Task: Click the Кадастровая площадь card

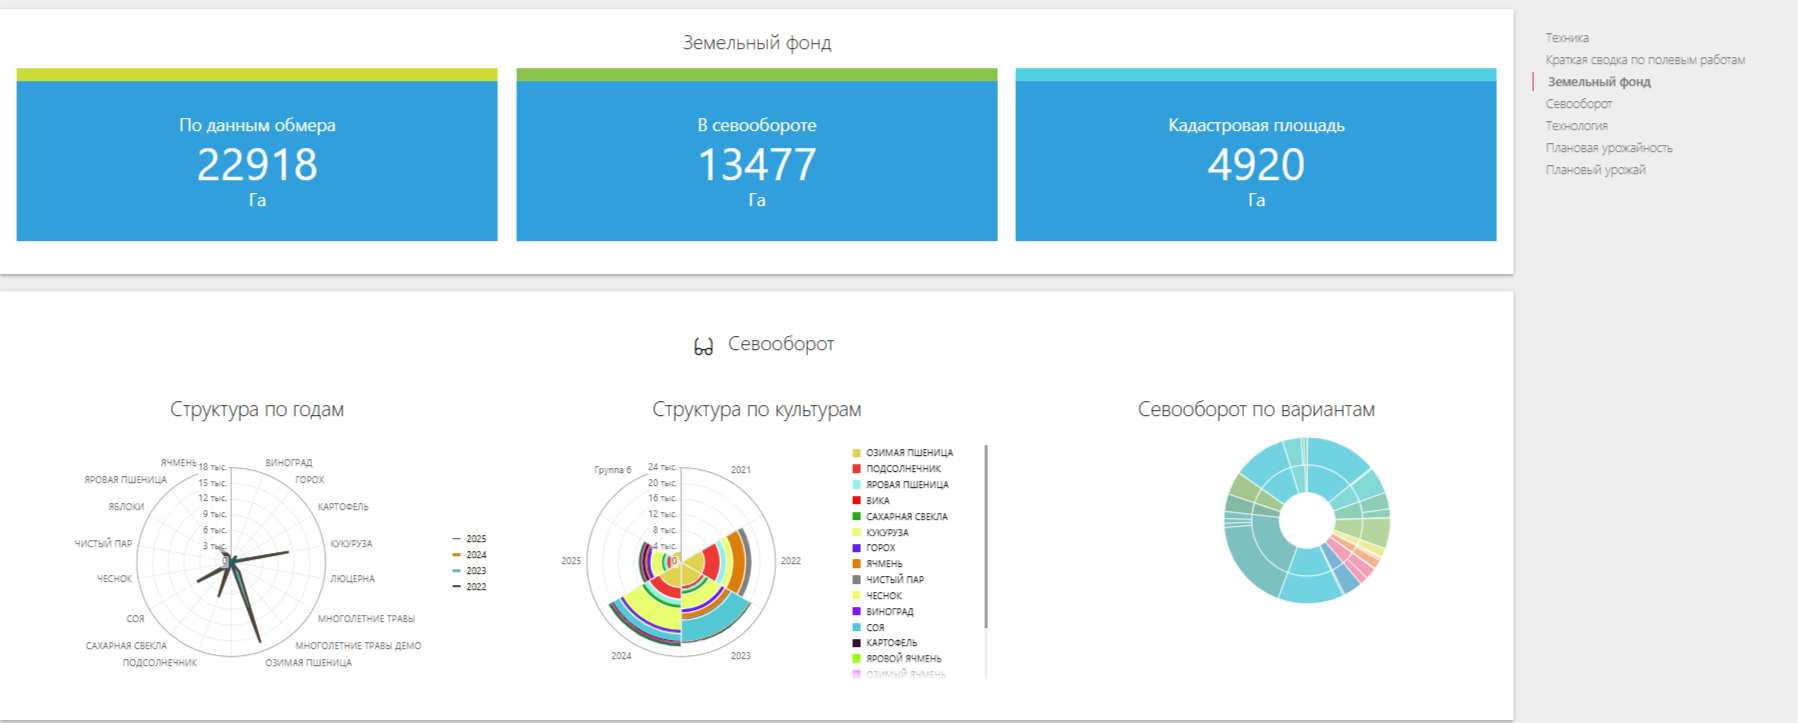Action: pyautogui.click(x=1255, y=160)
